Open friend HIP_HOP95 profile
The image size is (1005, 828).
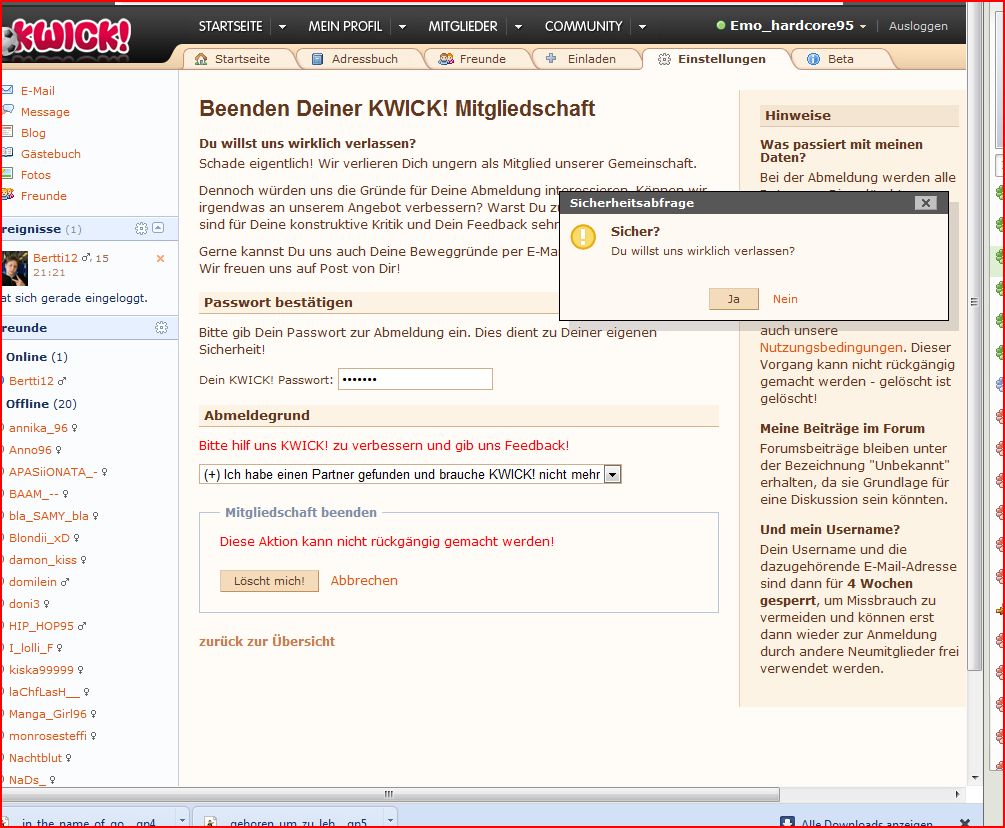coord(42,626)
